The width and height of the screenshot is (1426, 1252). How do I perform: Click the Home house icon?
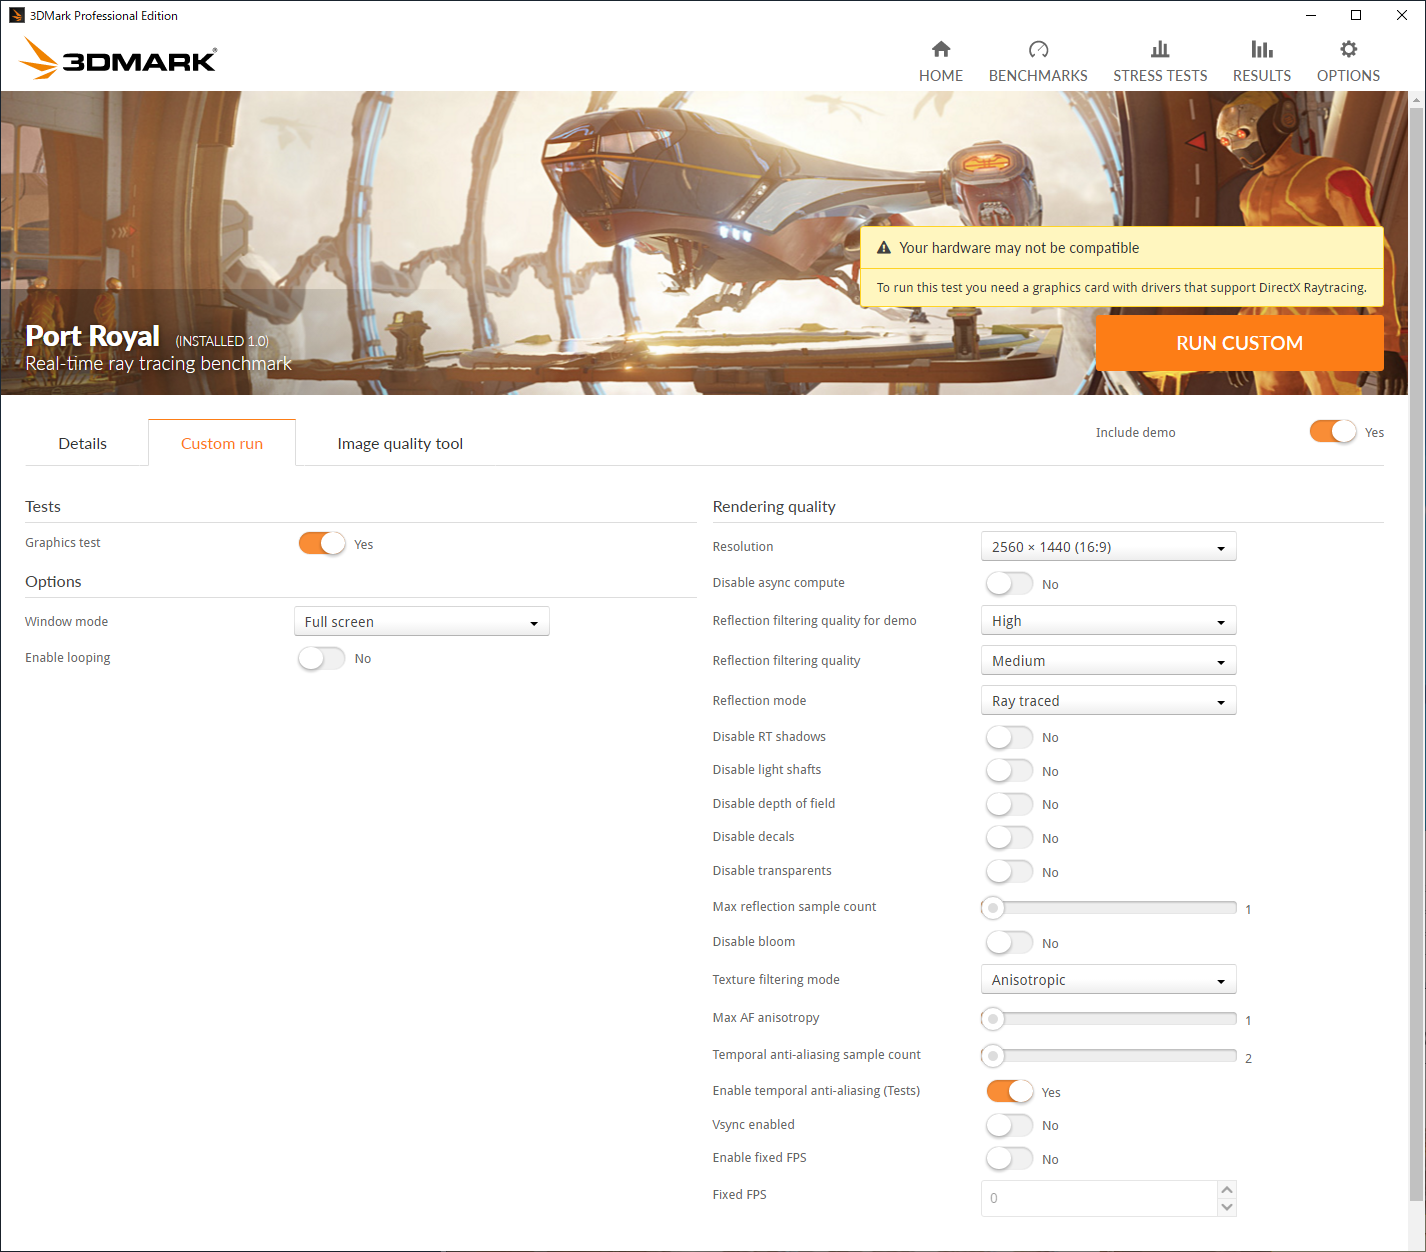pos(941,49)
